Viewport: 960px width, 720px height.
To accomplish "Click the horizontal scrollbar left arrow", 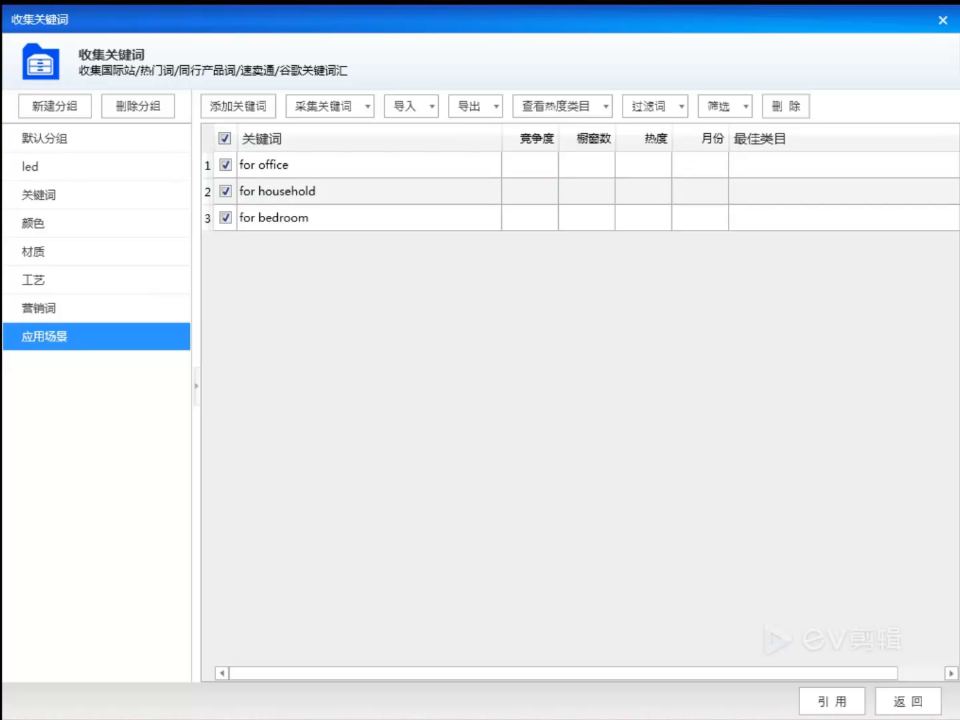I will [x=222, y=673].
